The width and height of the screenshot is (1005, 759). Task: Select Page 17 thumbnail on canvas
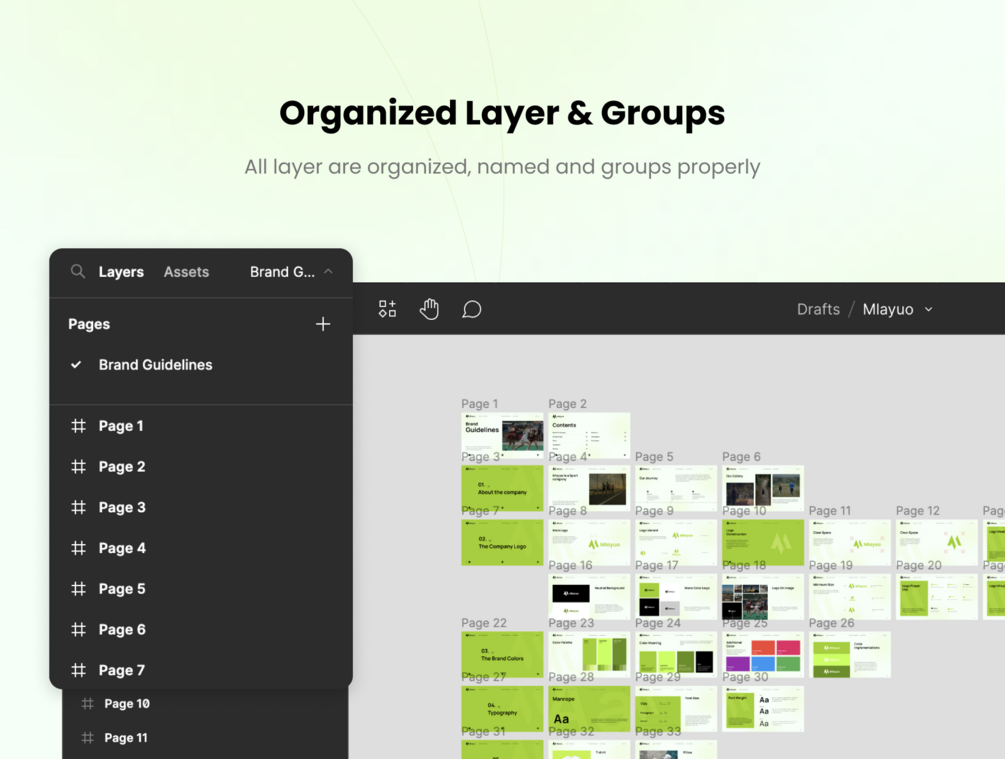[676, 597]
